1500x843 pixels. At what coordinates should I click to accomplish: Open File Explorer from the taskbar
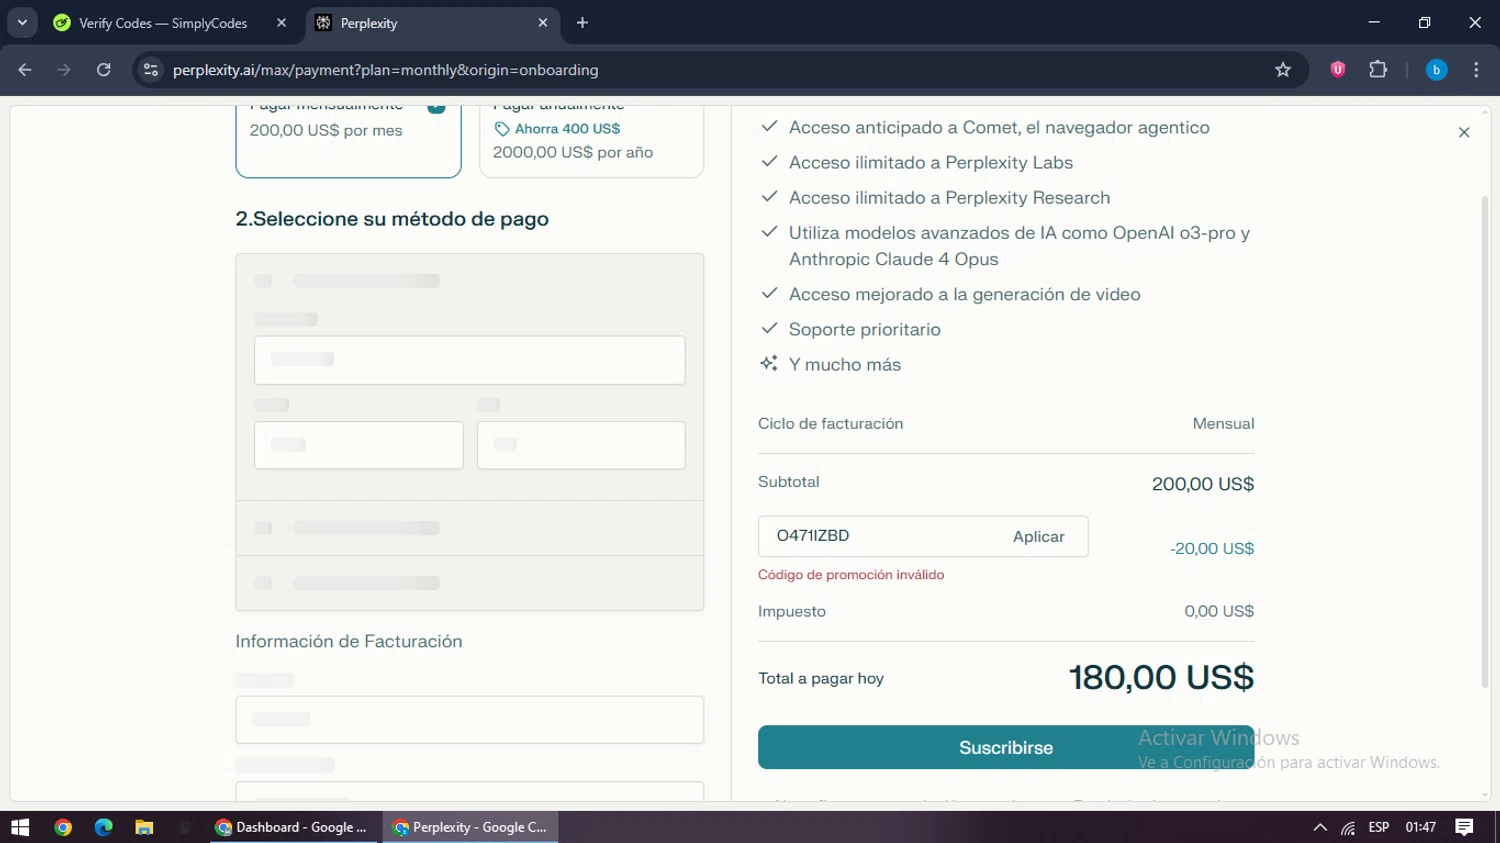[x=144, y=827]
